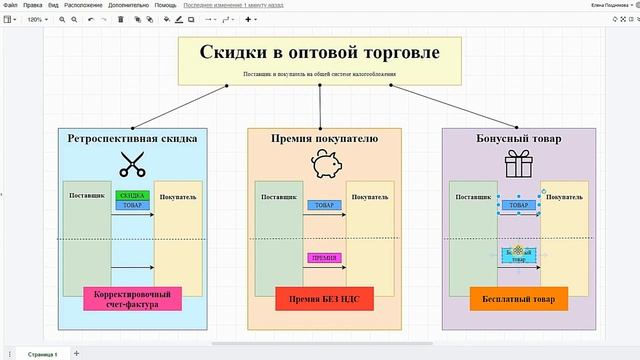Image resolution: width=640 pixels, height=360 pixels.
Task: Select the green СКИДКА box
Action: point(132,196)
